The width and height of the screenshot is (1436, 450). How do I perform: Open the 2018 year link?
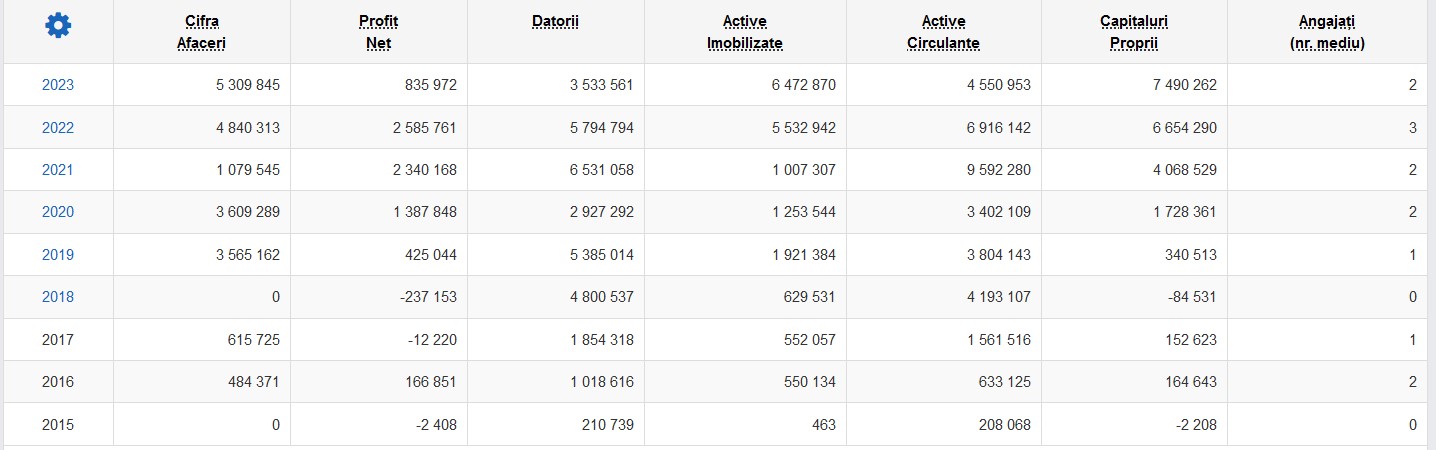58,297
